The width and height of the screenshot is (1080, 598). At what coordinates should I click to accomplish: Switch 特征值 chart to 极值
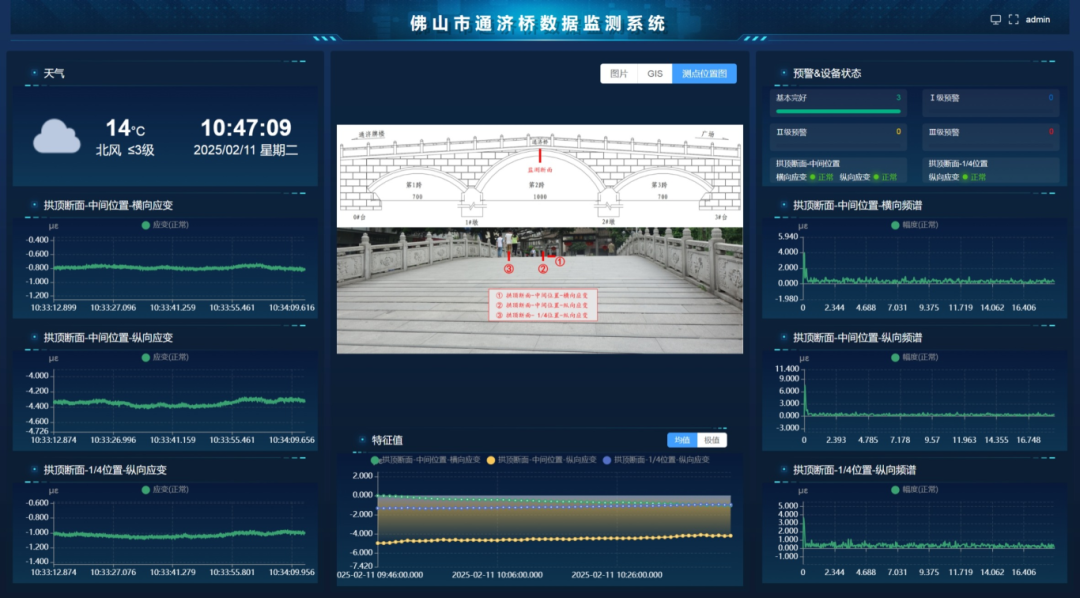pyautogui.click(x=712, y=440)
